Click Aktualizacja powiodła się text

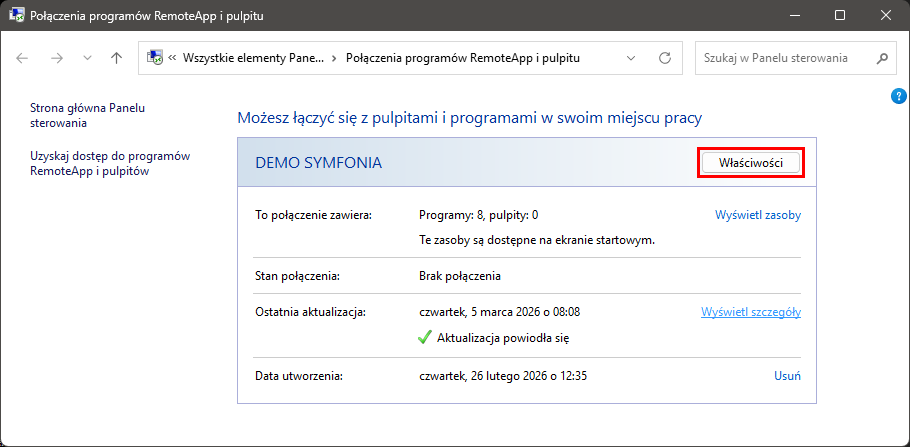(503, 338)
